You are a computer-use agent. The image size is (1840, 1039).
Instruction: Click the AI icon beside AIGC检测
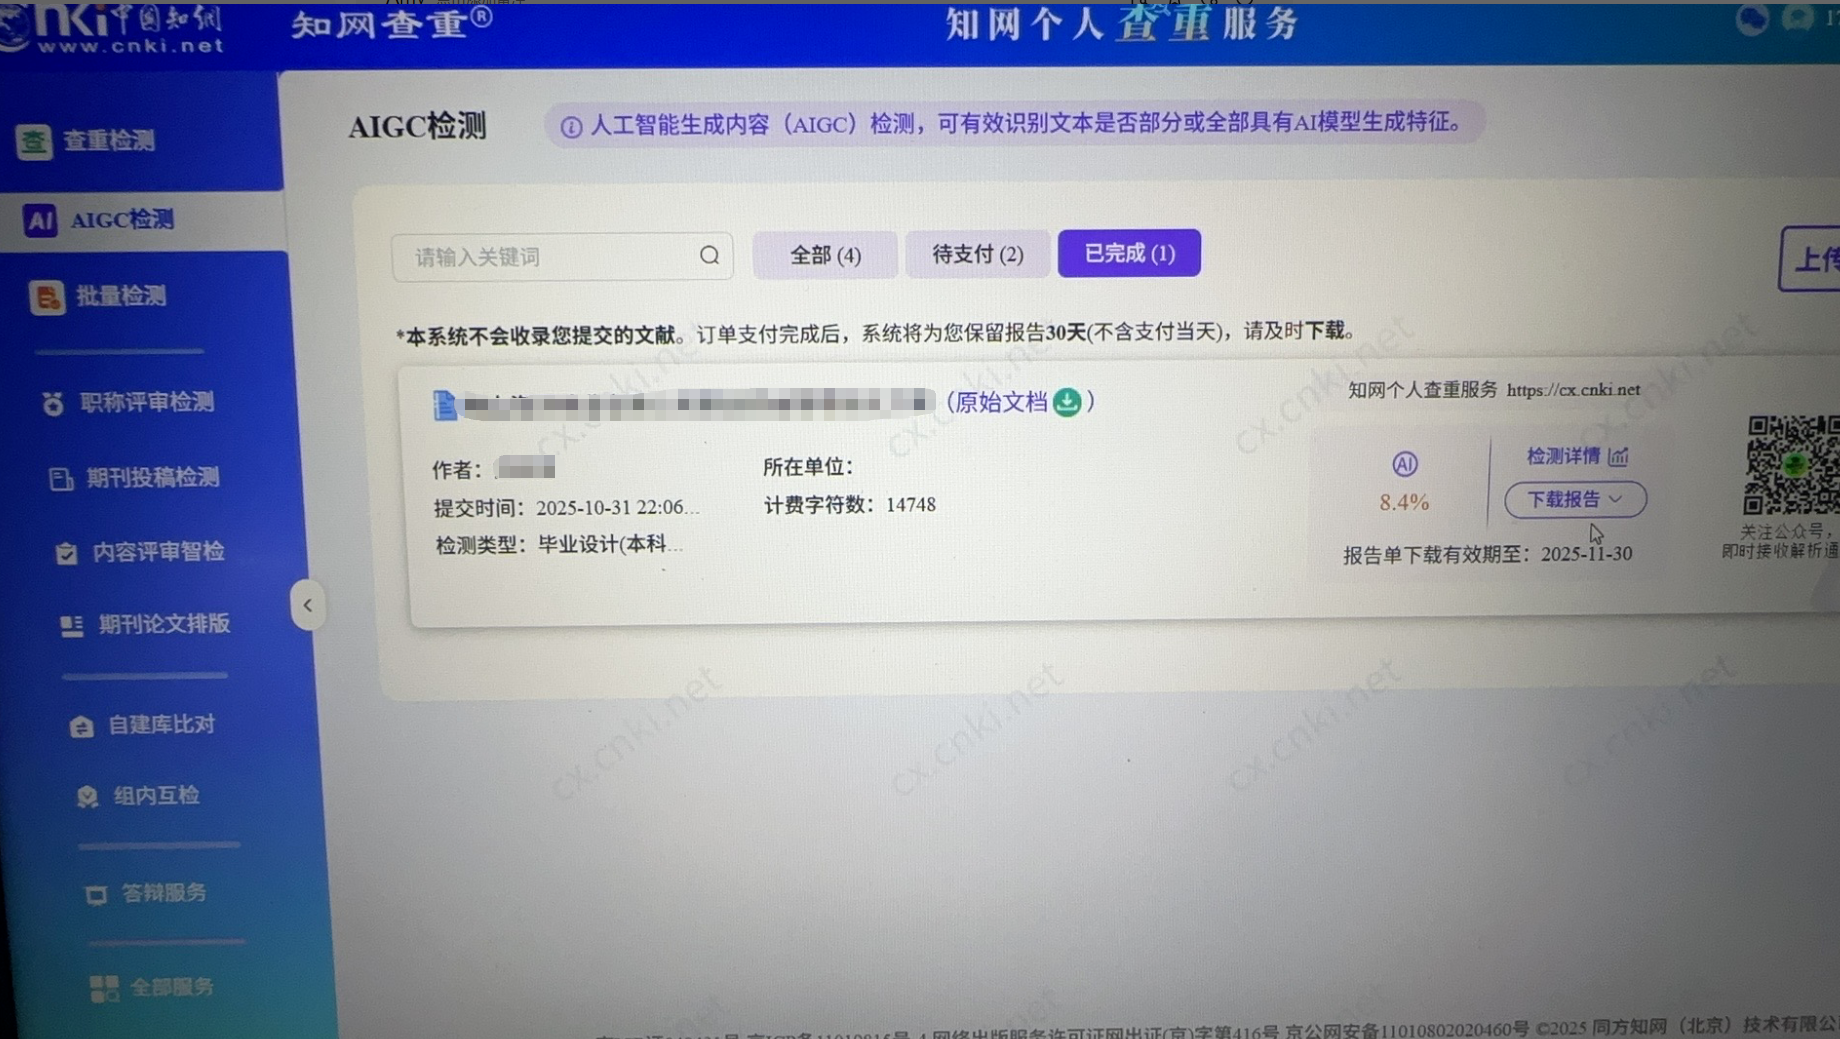[40, 220]
